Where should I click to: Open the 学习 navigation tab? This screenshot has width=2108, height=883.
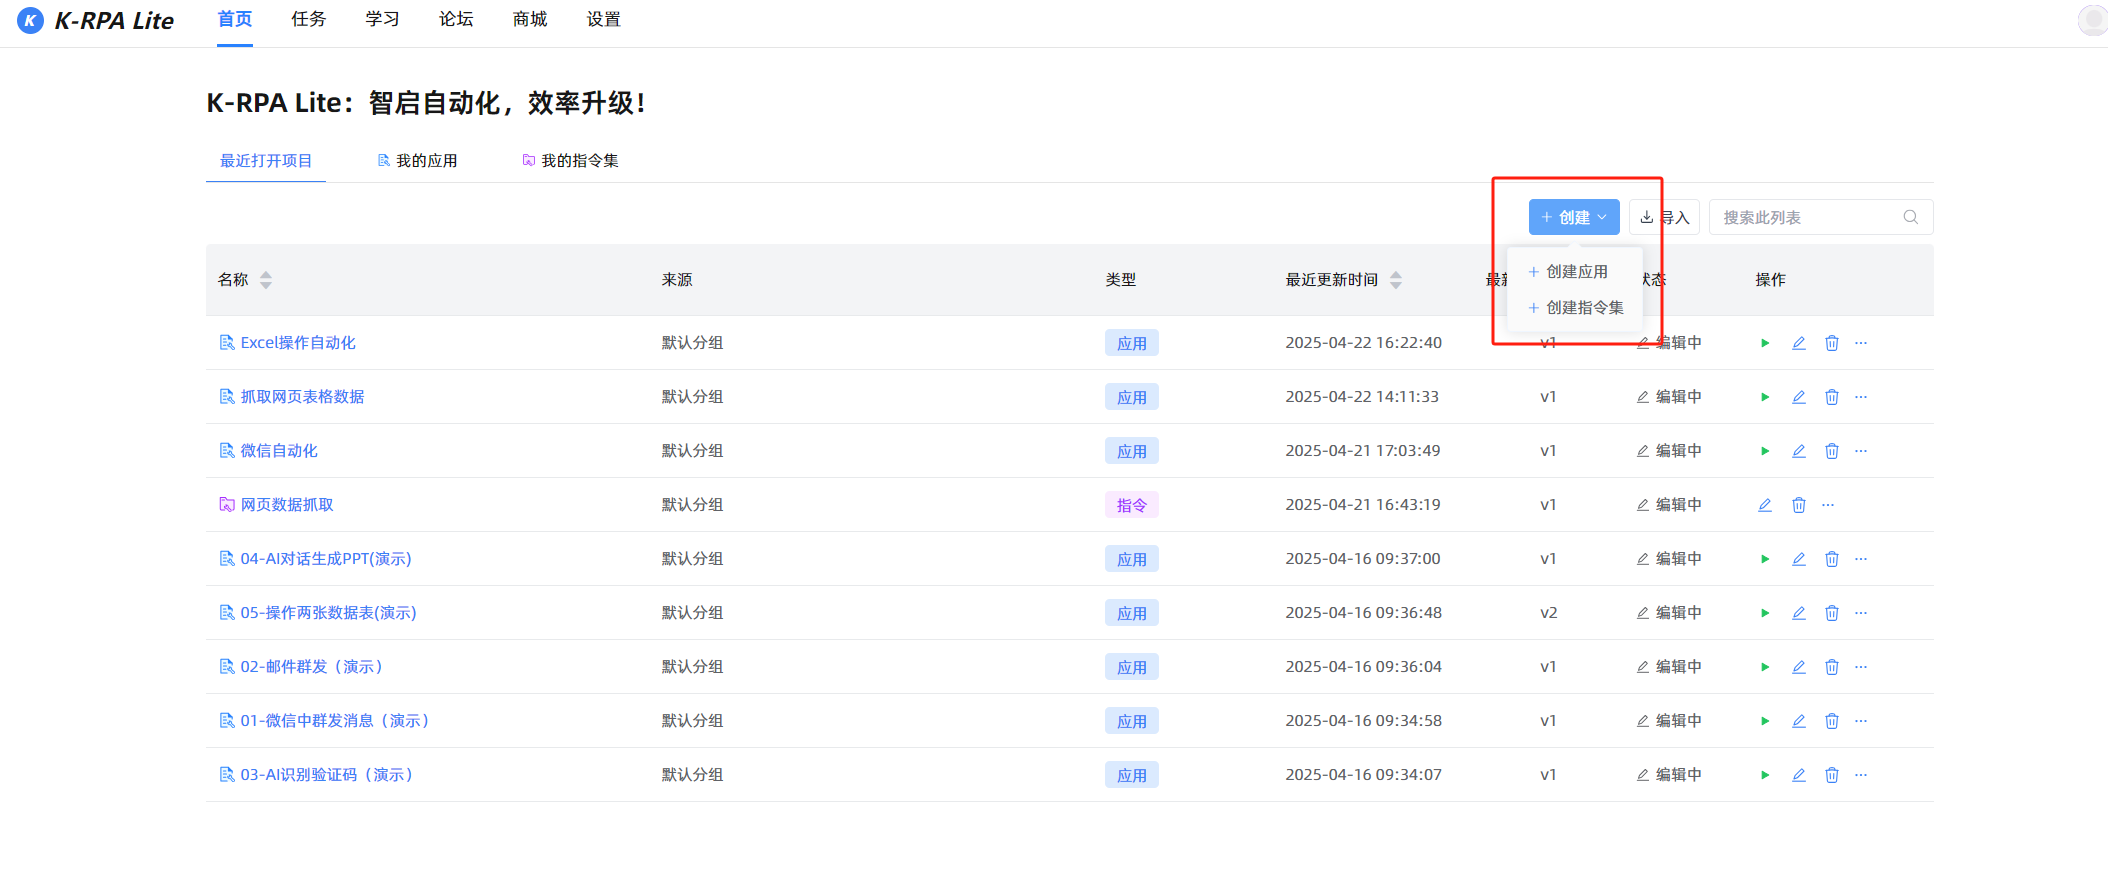coord(383,20)
